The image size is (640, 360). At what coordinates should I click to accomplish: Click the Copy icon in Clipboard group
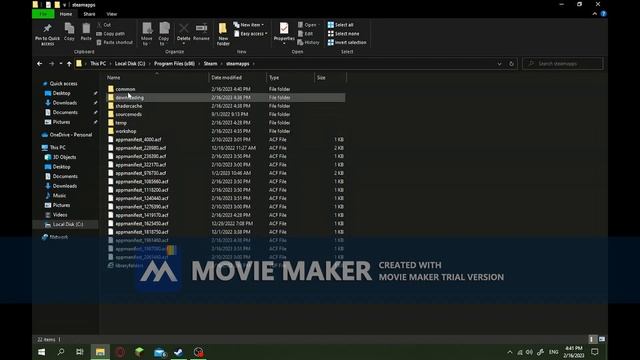[x=69, y=32]
